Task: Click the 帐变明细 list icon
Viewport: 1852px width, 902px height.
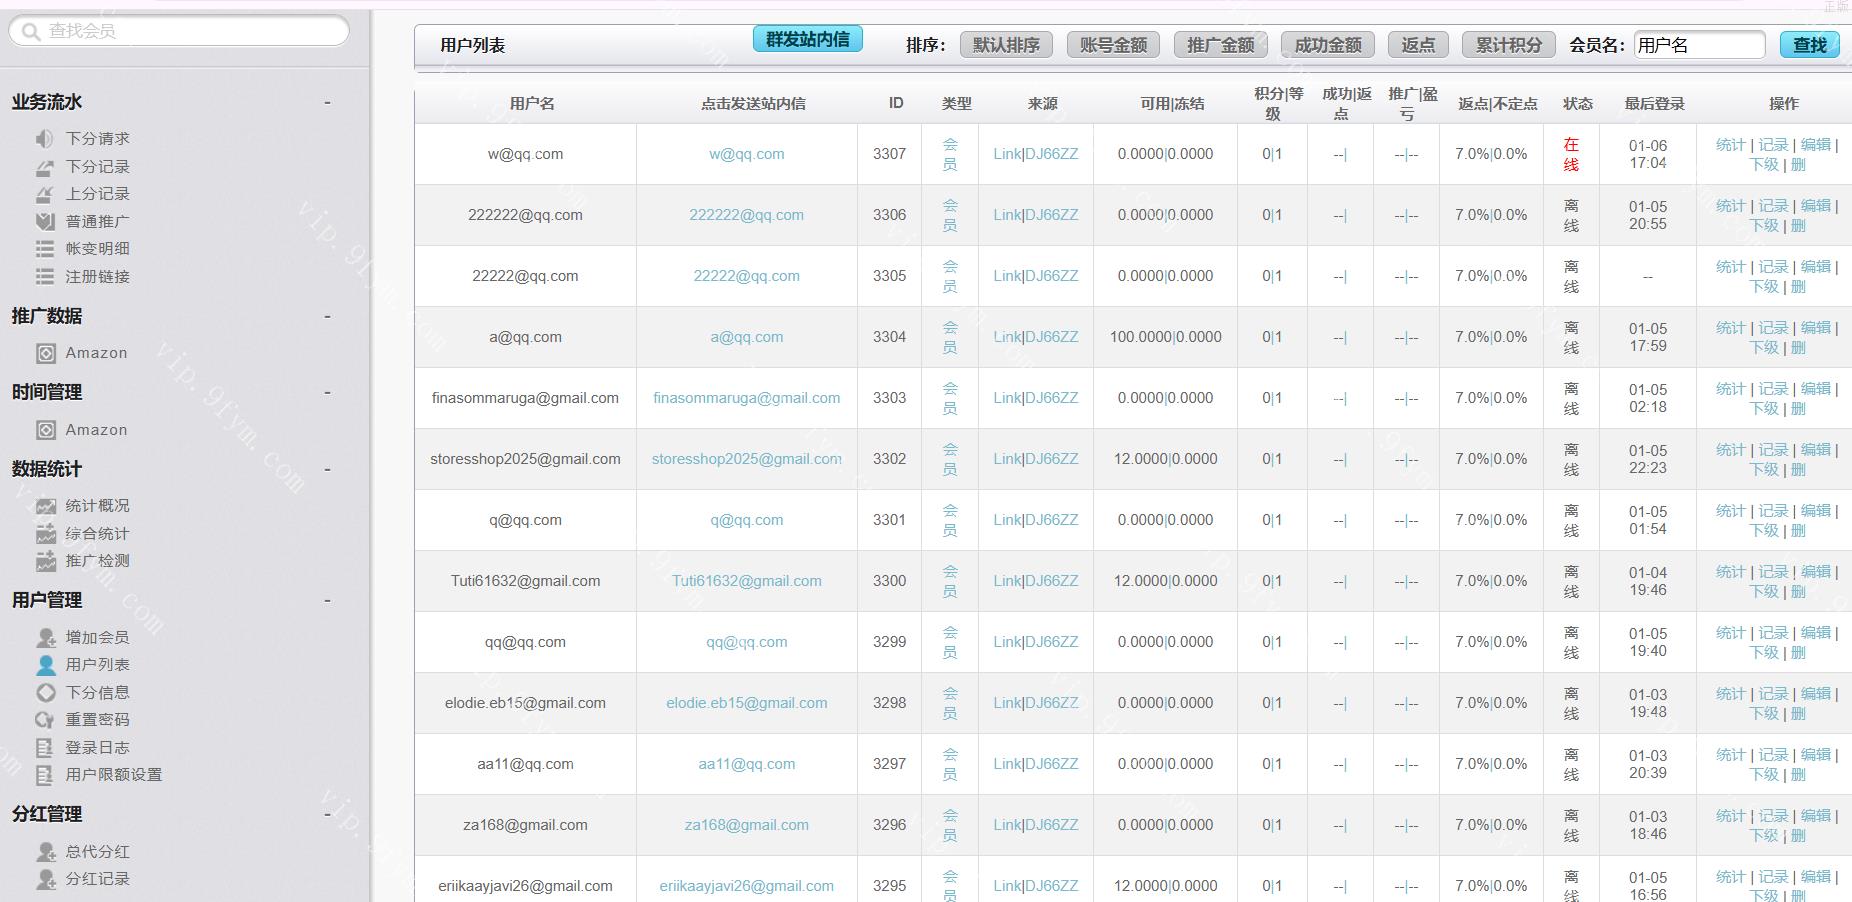Action: point(45,249)
